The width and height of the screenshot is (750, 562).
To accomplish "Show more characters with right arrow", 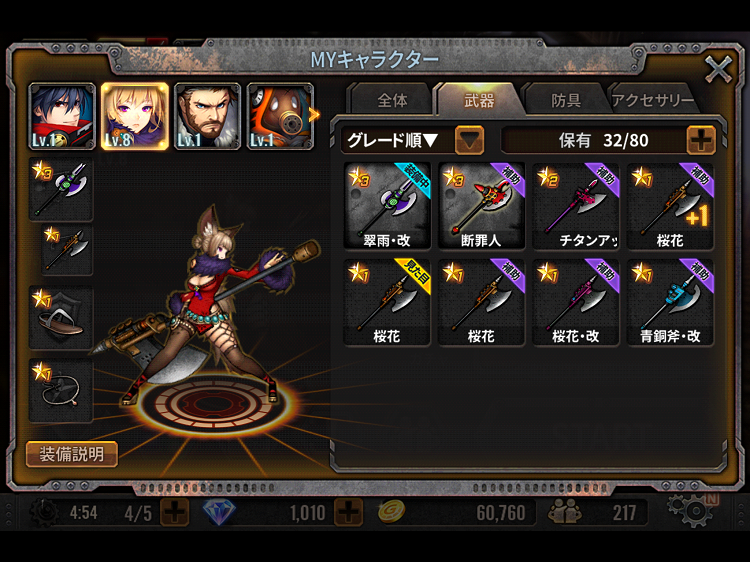I will tap(314, 115).
